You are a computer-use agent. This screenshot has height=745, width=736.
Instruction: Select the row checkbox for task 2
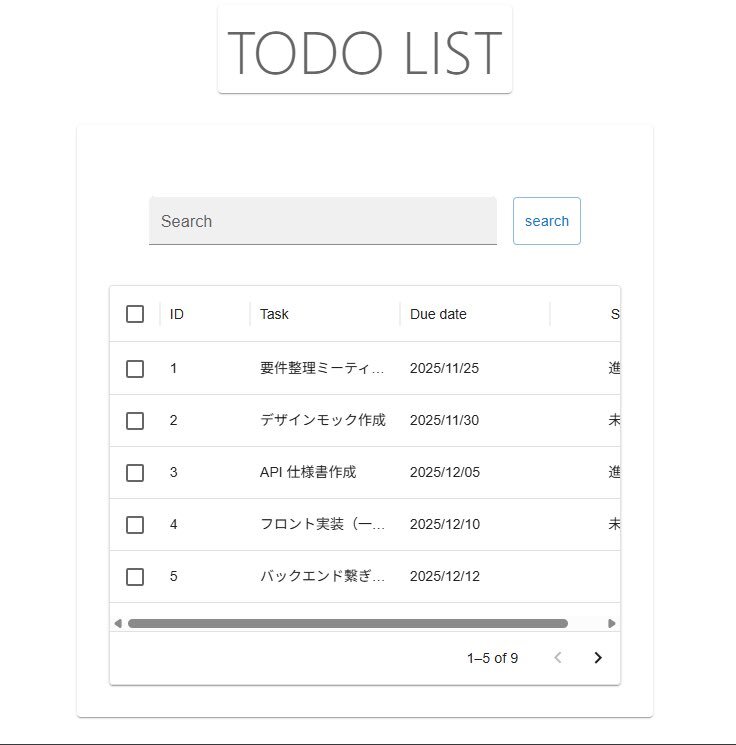(x=135, y=421)
